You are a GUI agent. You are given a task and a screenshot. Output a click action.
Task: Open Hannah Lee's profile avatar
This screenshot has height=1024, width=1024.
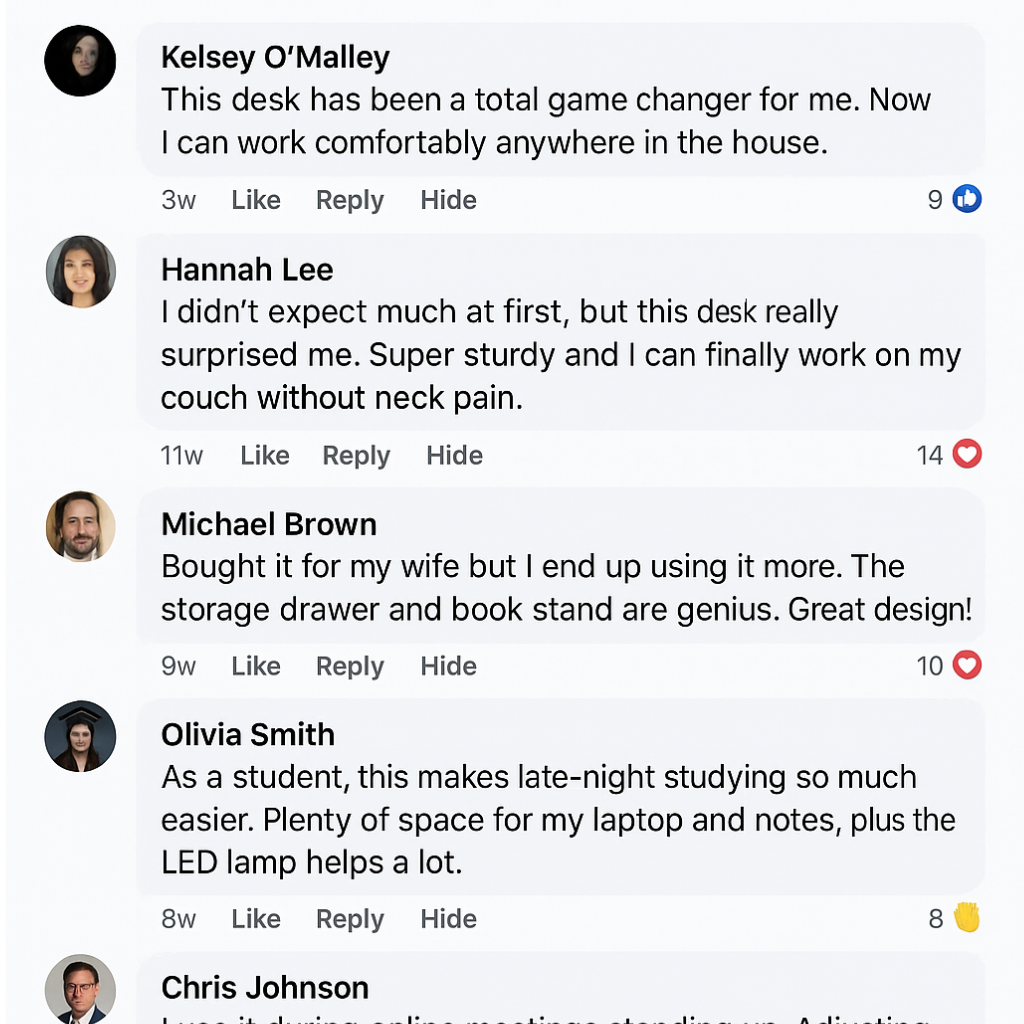pyautogui.click(x=80, y=271)
